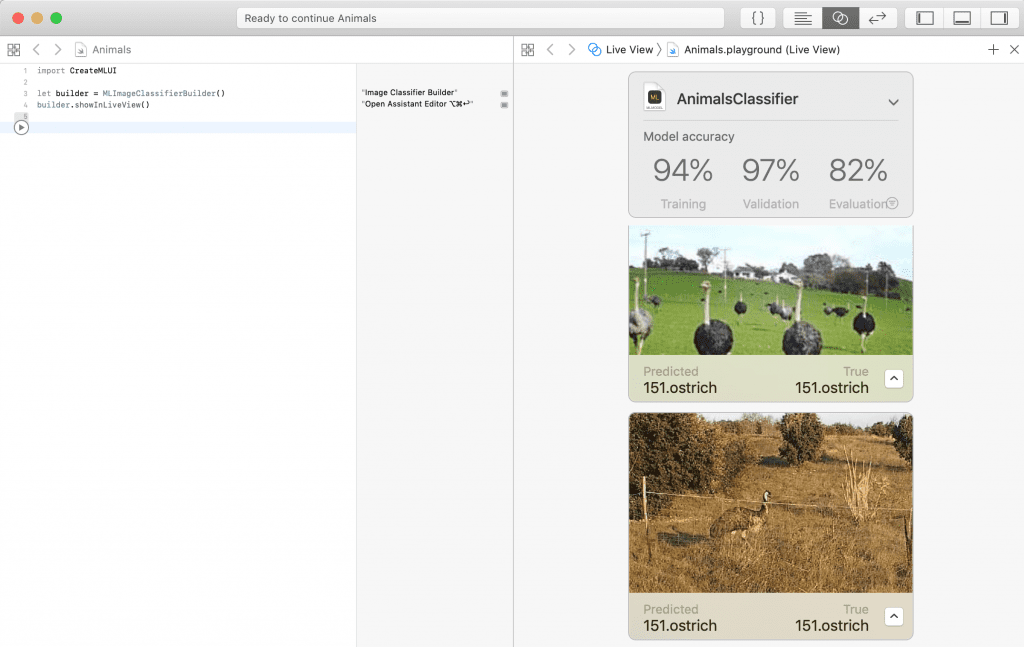Open the Library curly braces button

pyautogui.click(x=758, y=18)
